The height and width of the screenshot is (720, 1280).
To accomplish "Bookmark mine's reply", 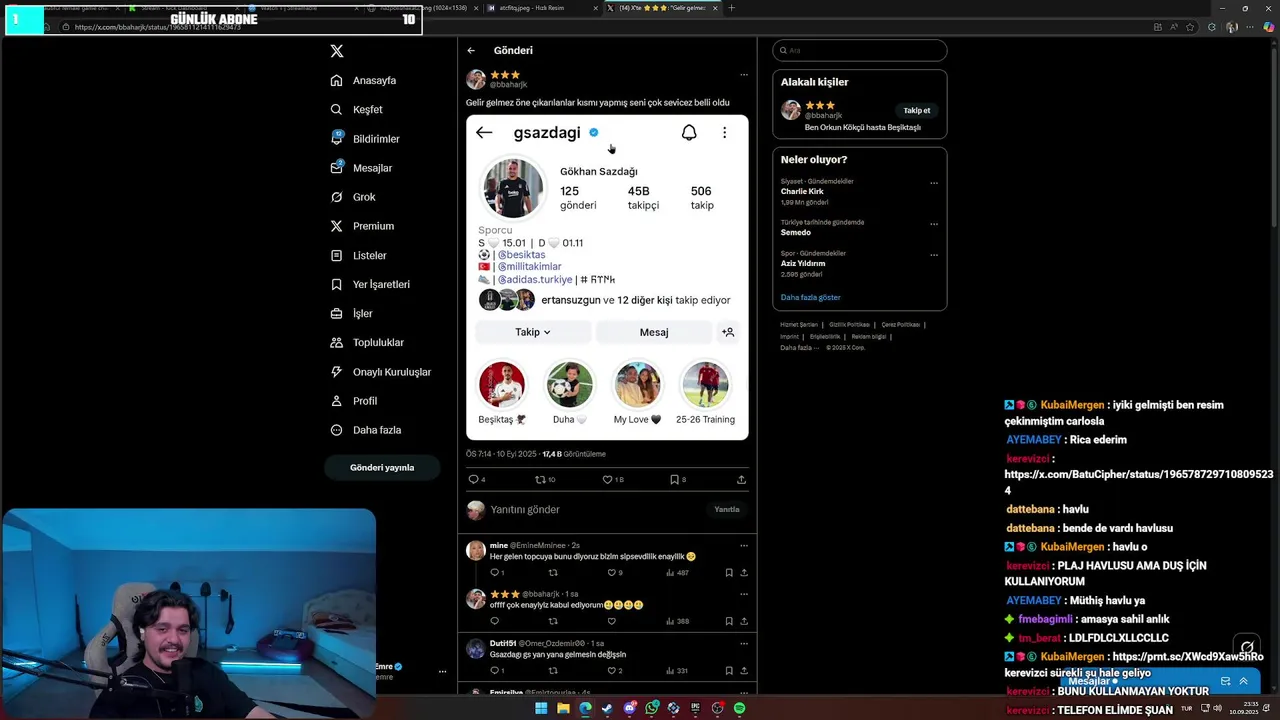I will 729,573.
